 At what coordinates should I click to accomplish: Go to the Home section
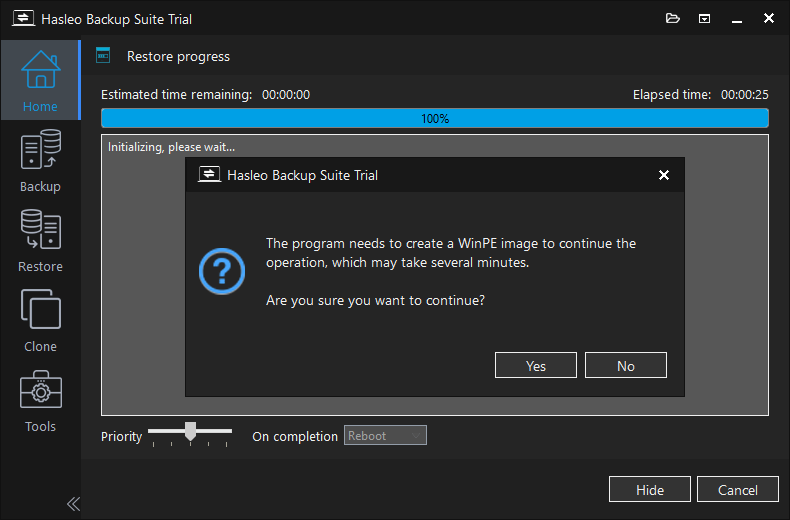tap(40, 81)
